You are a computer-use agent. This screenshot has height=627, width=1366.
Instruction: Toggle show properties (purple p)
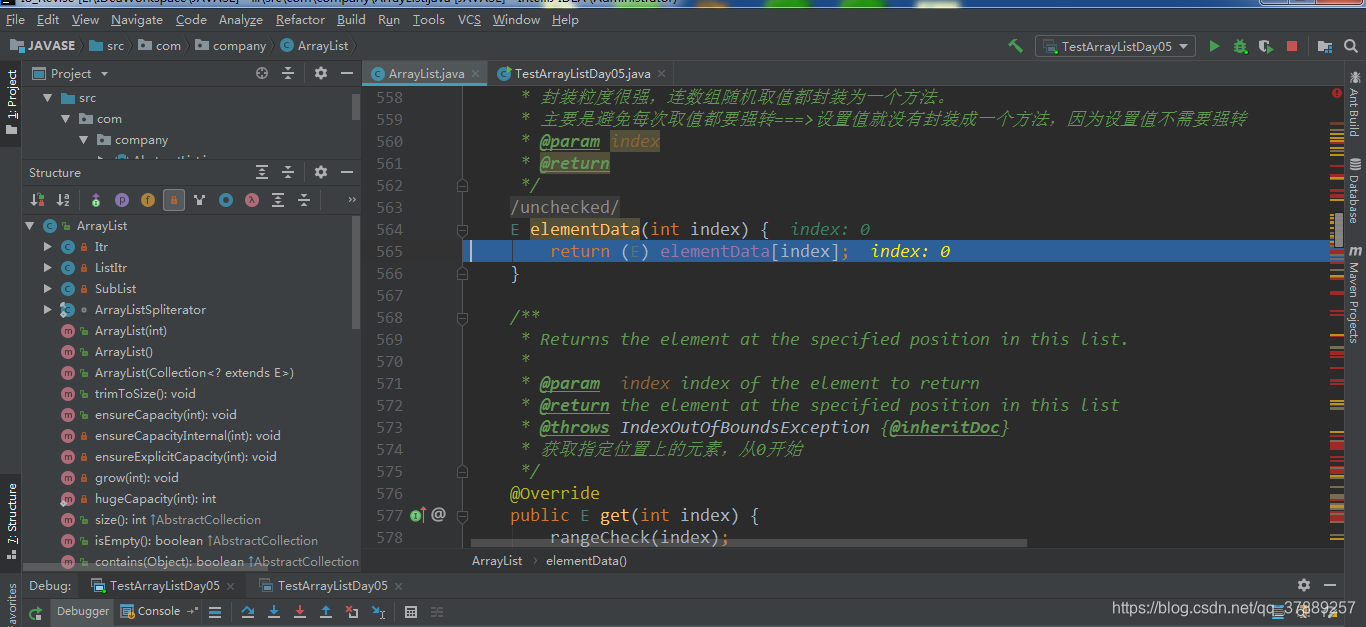click(122, 200)
